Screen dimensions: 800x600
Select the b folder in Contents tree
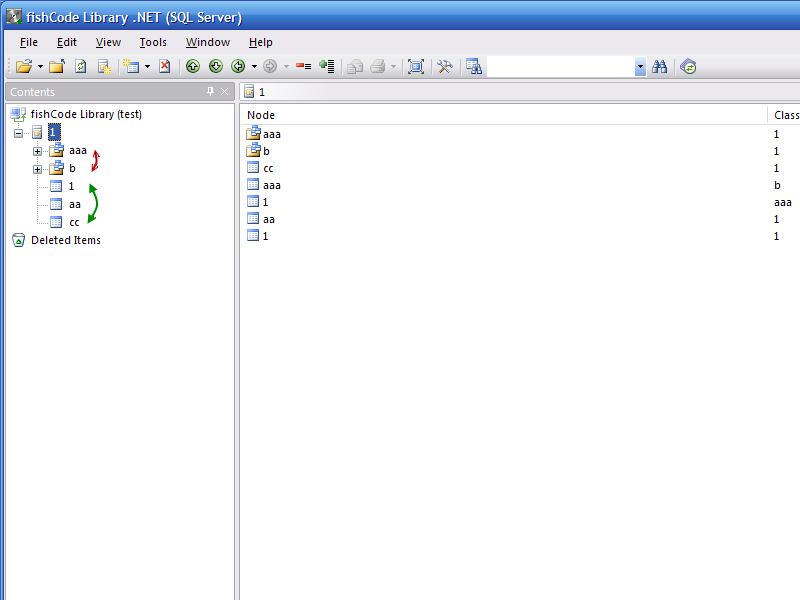point(72,168)
